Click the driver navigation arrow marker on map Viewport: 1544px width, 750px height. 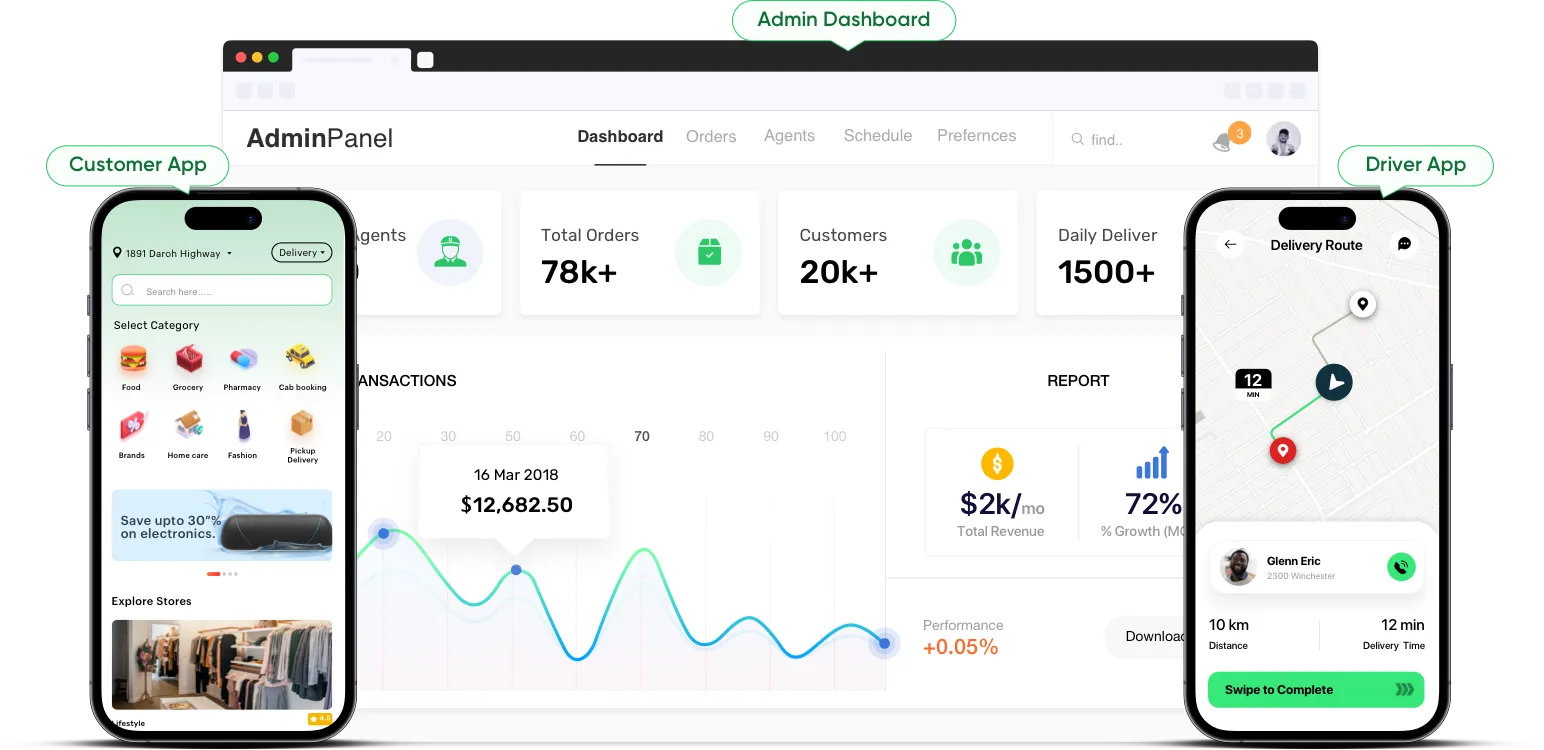coord(1333,382)
